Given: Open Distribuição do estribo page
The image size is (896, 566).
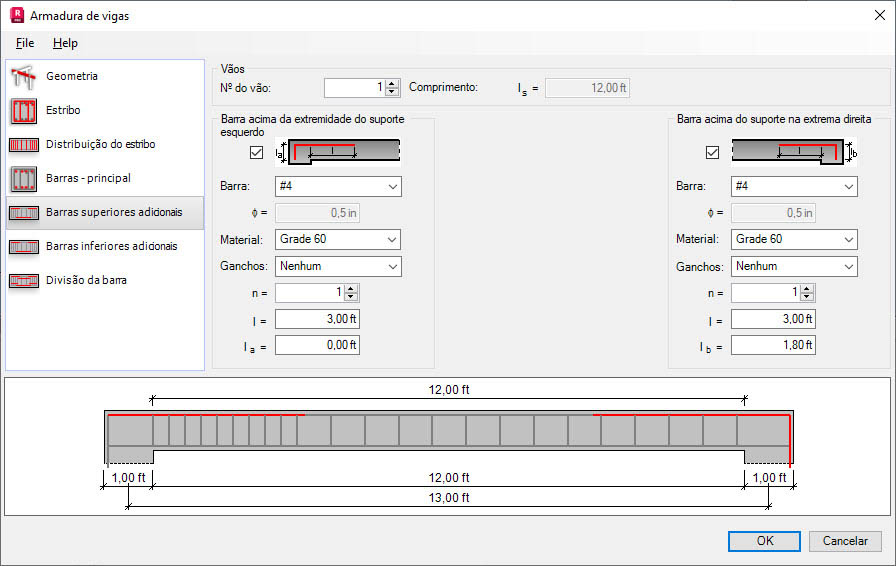Looking at the screenshot, I should point(105,145).
